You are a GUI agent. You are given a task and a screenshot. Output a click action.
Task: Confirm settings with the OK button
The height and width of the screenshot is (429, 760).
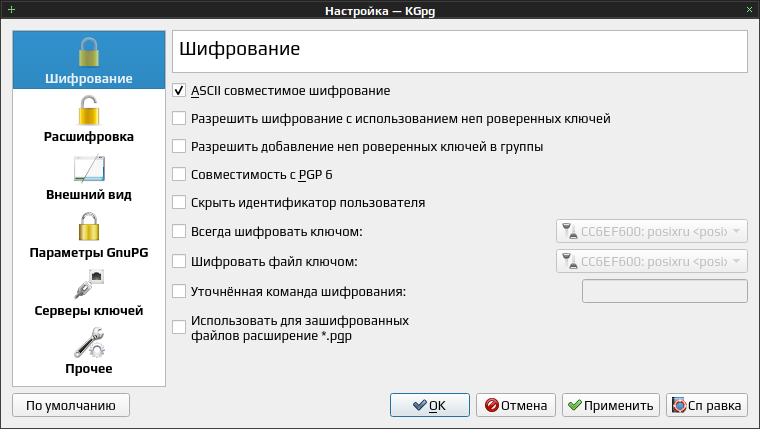(x=429, y=405)
